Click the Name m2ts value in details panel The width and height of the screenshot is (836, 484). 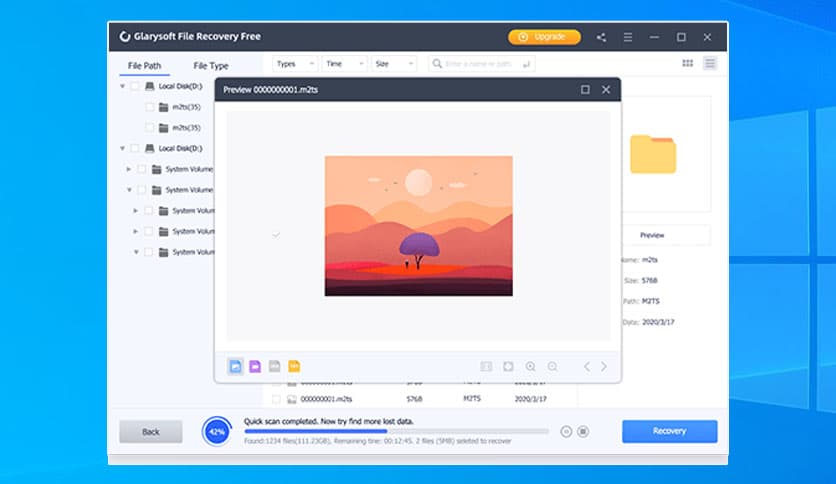pos(650,260)
